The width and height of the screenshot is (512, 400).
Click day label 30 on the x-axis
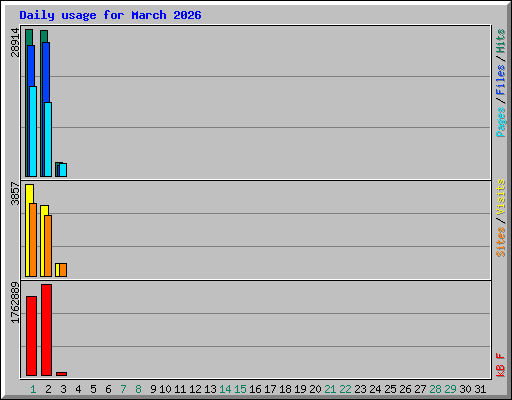pyautogui.click(x=465, y=389)
